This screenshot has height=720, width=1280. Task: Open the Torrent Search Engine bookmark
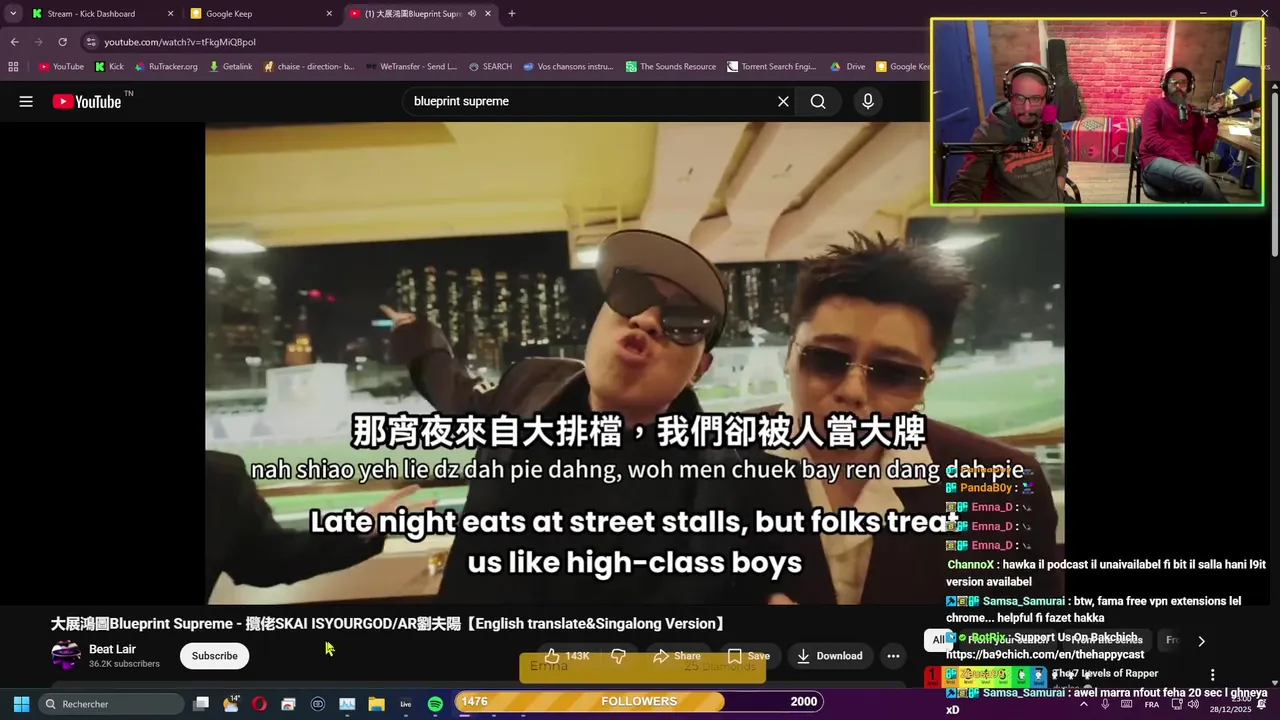click(772, 67)
